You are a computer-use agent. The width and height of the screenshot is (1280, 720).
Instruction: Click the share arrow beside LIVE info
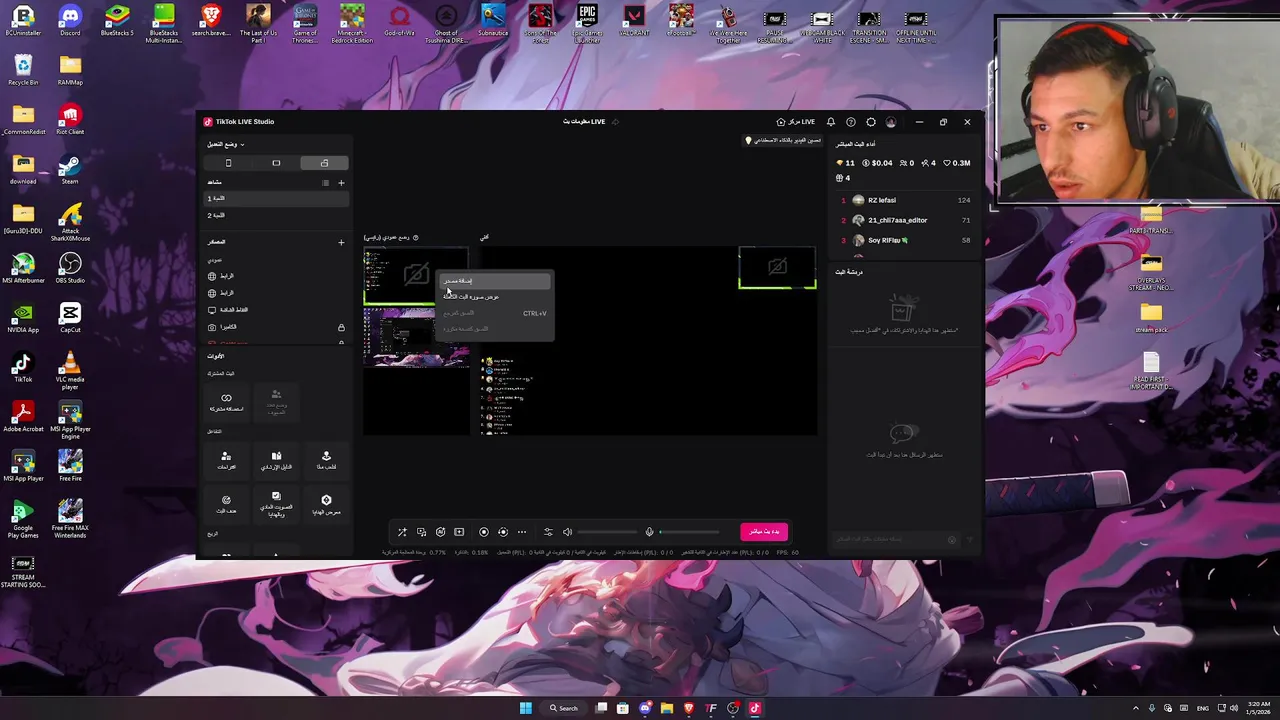point(615,122)
